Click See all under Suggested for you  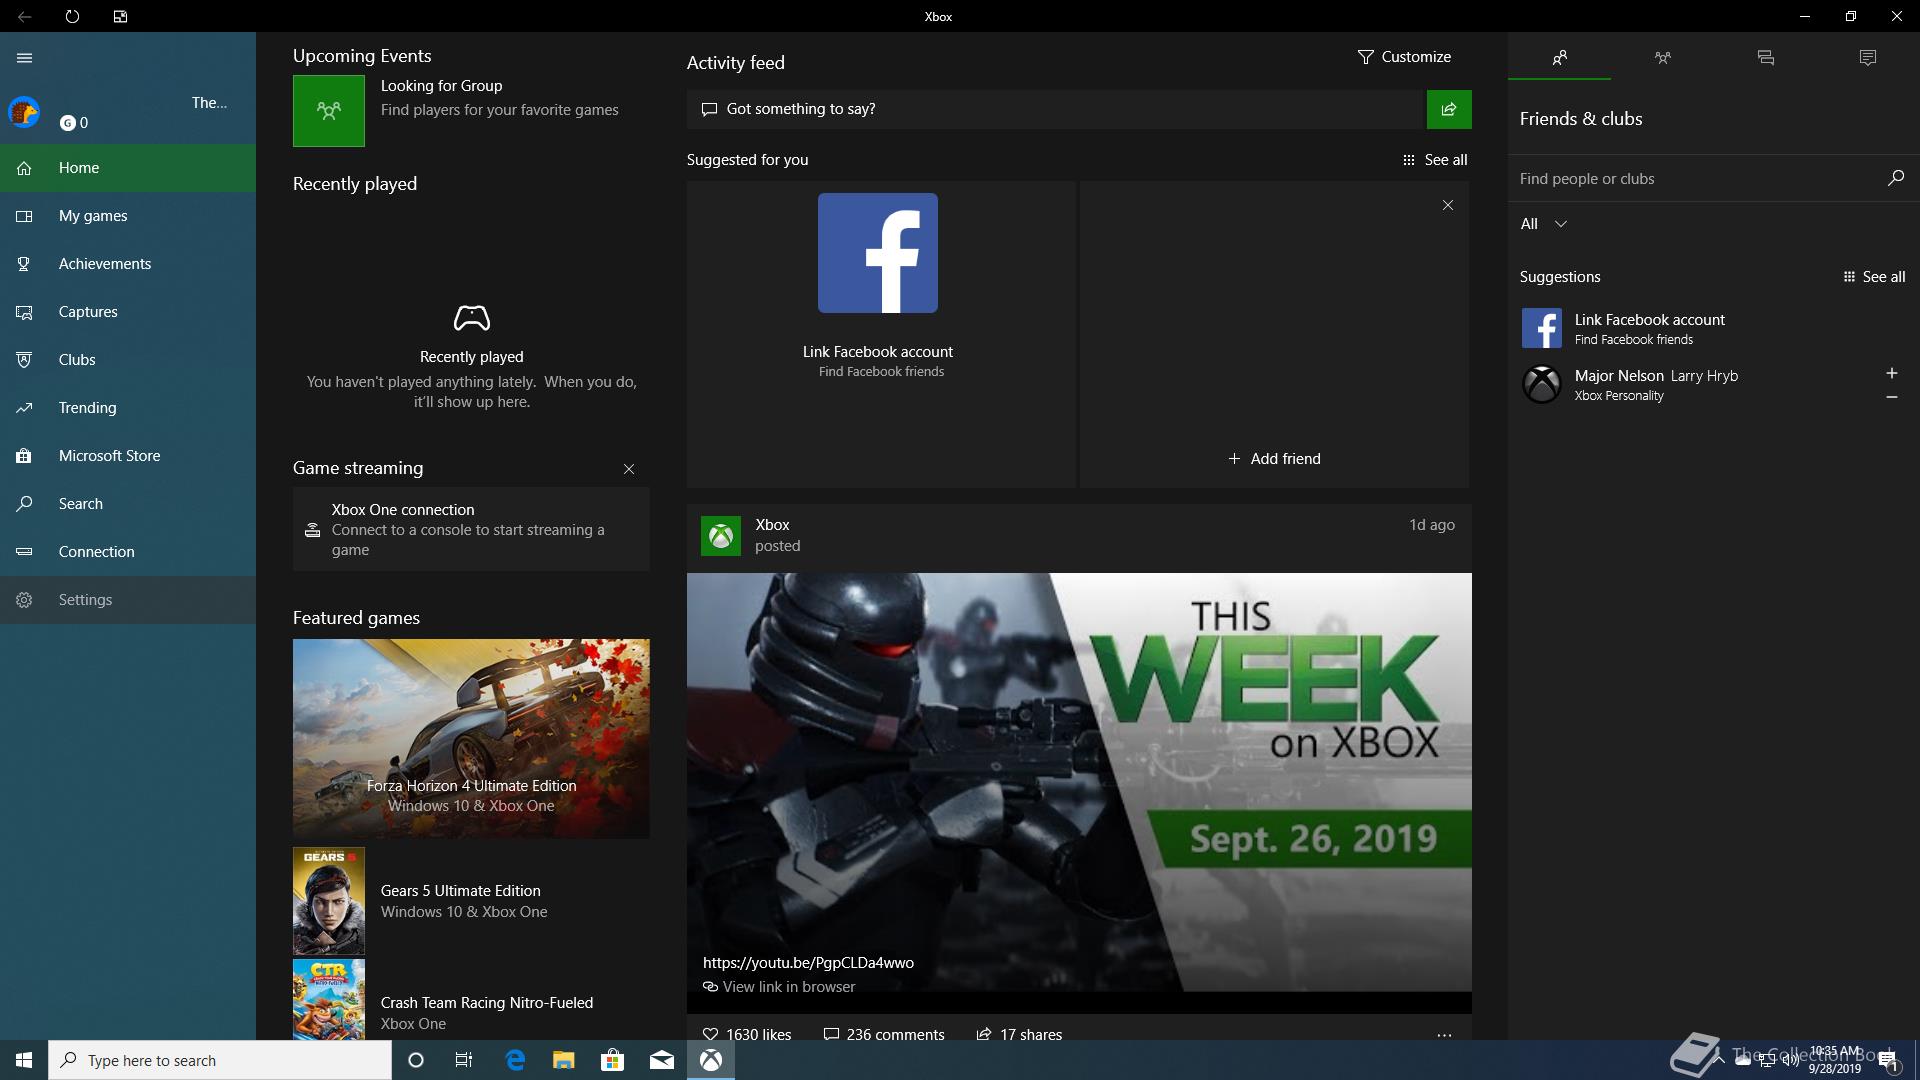click(x=1435, y=160)
